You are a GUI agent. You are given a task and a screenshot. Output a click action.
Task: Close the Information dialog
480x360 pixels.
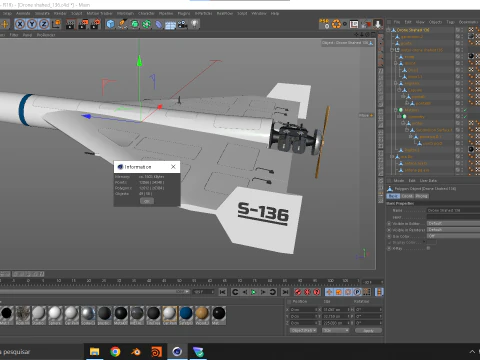[x=173, y=167]
